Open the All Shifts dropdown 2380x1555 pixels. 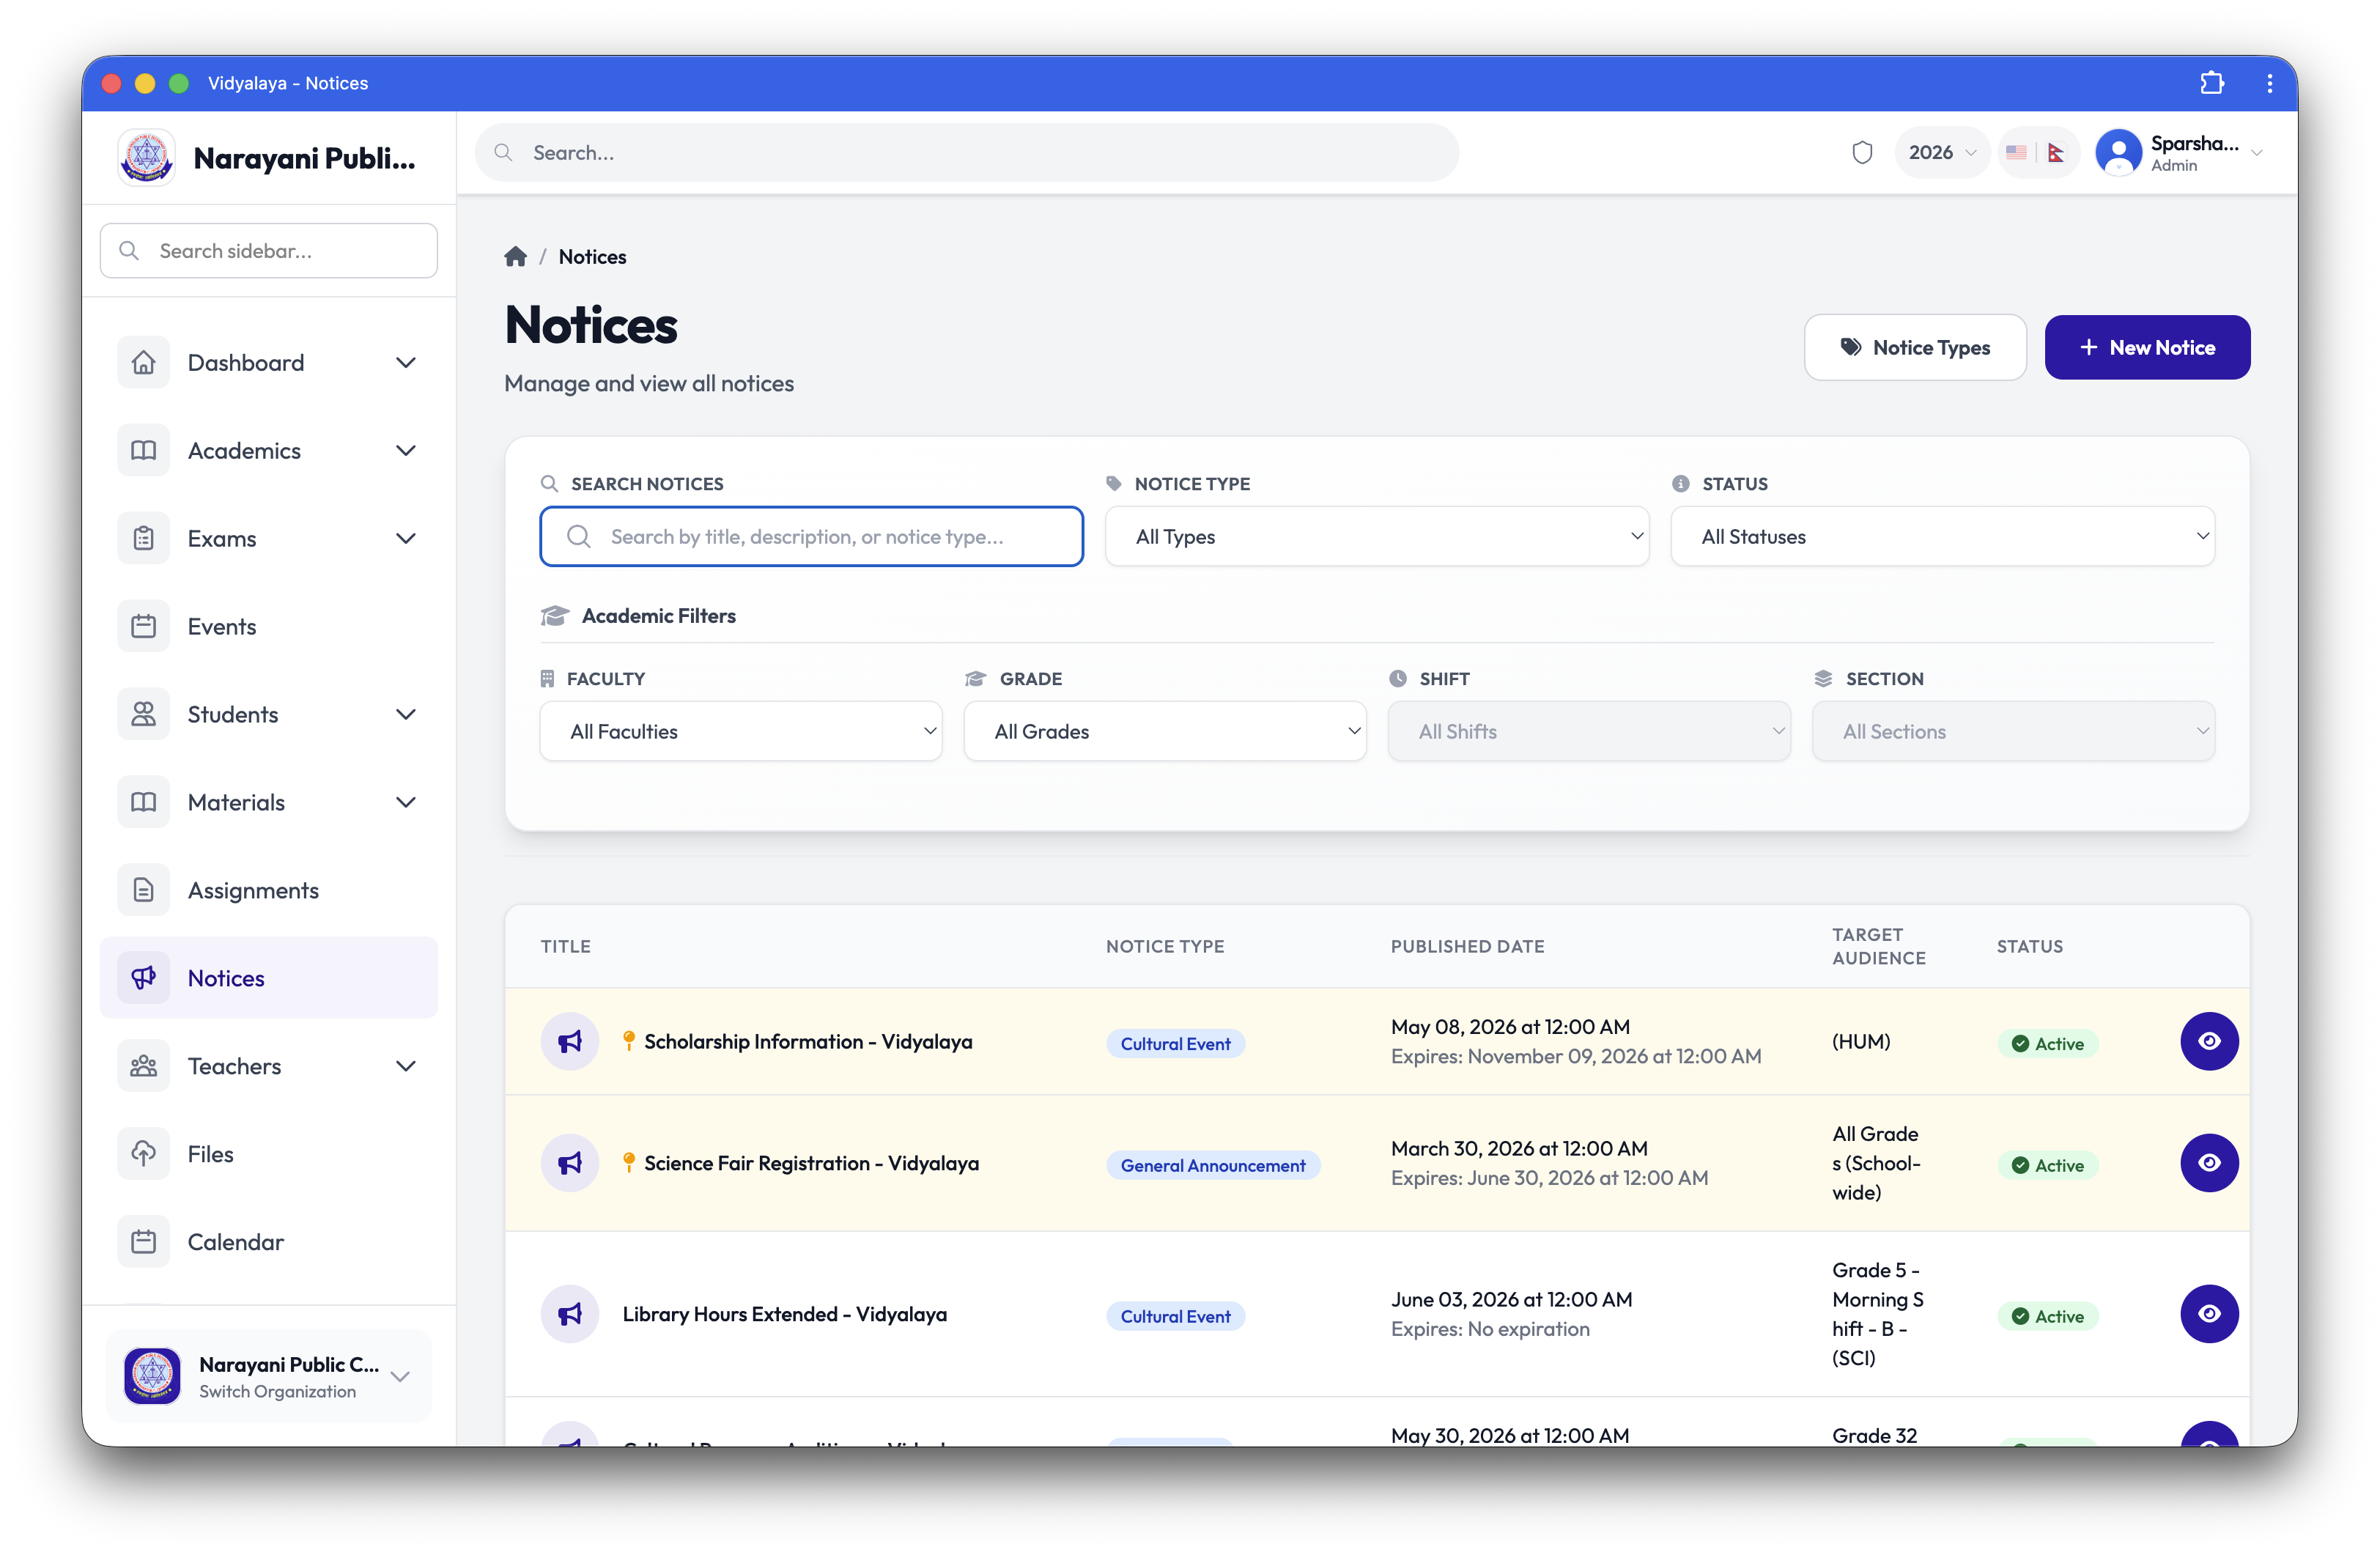pyautogui.click(x=1589, y=732)
